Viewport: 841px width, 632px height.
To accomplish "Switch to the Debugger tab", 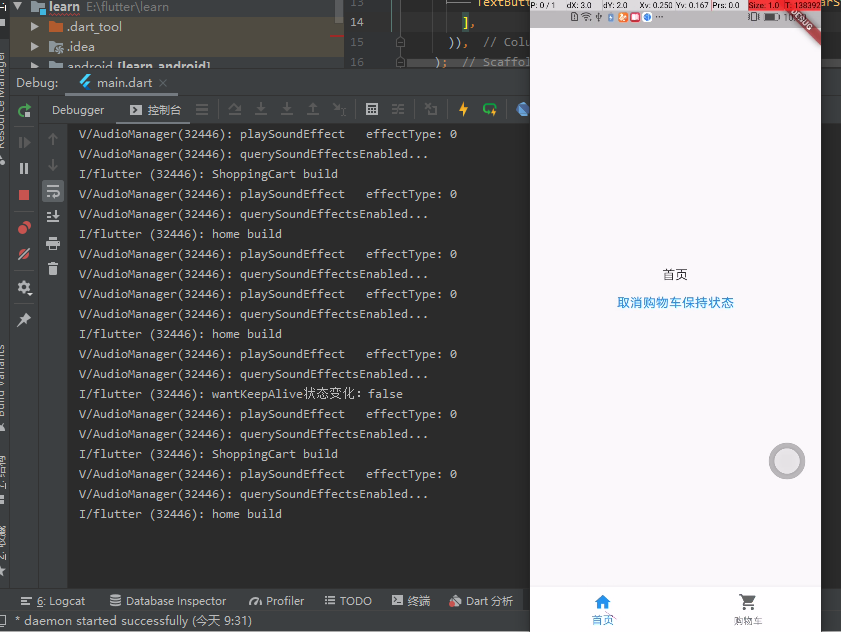I will (78, 110).
